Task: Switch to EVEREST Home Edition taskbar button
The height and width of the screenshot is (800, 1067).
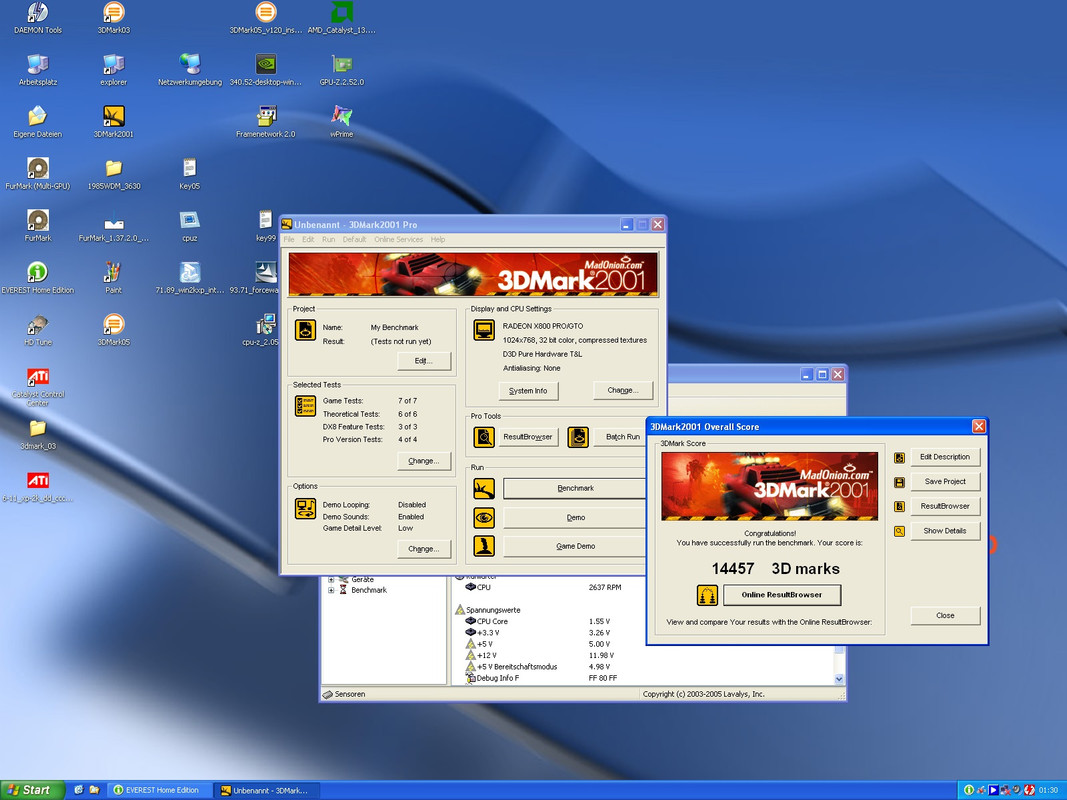Action: tap(159, 790)
